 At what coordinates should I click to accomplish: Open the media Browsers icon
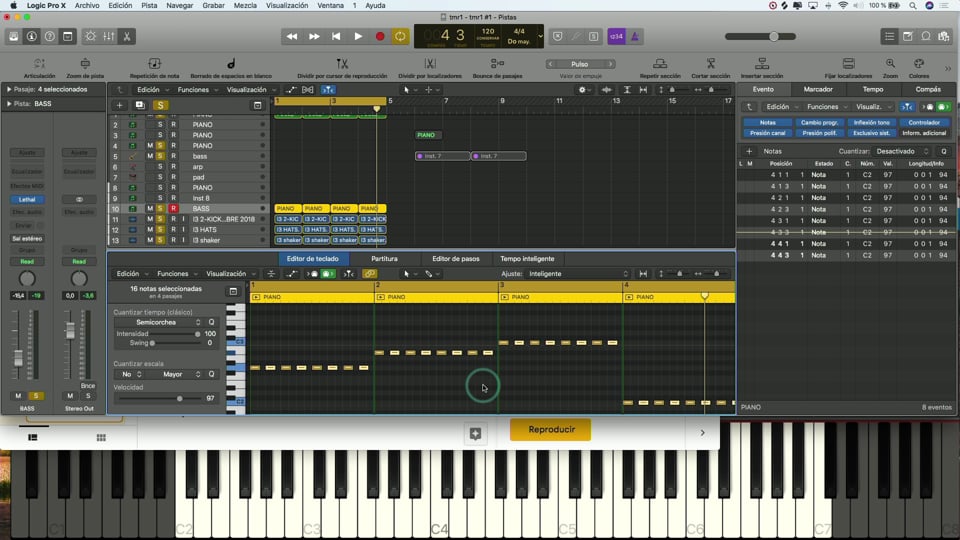click(x=944, y=36)
